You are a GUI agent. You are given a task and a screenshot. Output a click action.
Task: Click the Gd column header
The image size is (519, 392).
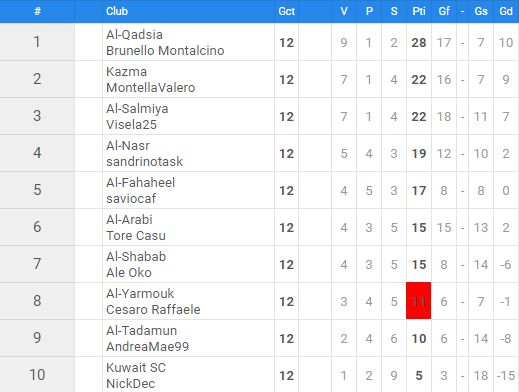pos(506,11)
